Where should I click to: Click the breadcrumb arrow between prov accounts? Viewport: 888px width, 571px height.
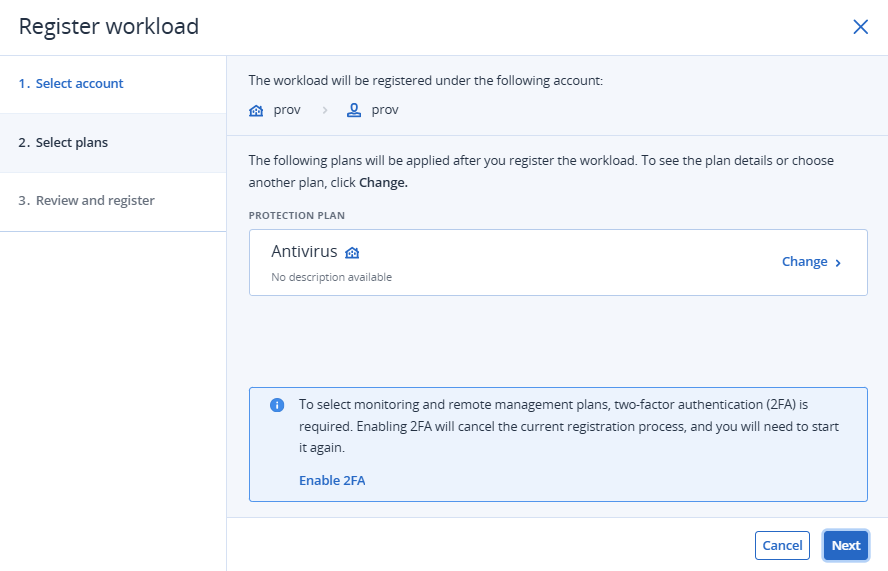click(x=324, y=110)
